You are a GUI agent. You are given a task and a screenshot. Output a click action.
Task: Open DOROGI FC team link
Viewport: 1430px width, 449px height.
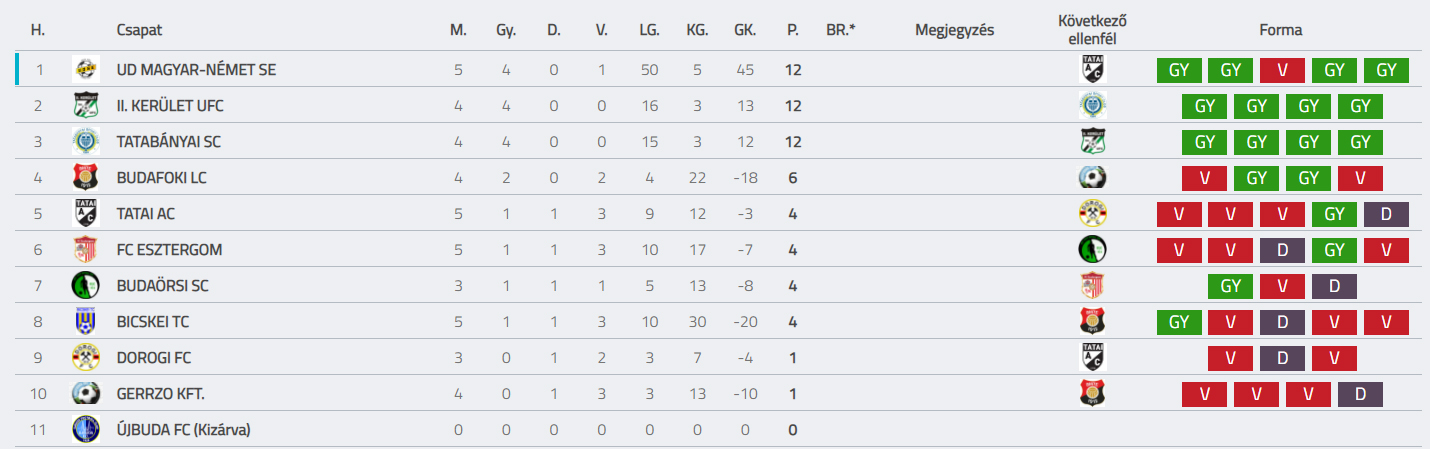coord(154,358)
